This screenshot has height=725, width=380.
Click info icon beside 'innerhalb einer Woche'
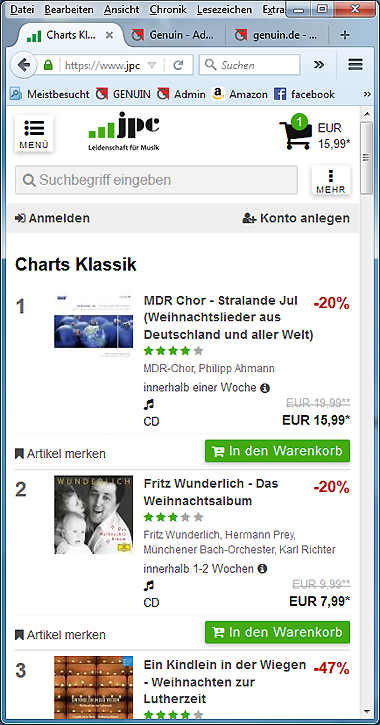click(x=265, y=387)
